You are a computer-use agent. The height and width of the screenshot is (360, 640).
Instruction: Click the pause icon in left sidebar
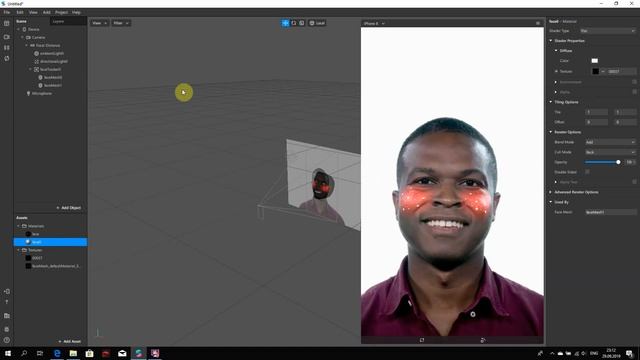click(7, 48)
